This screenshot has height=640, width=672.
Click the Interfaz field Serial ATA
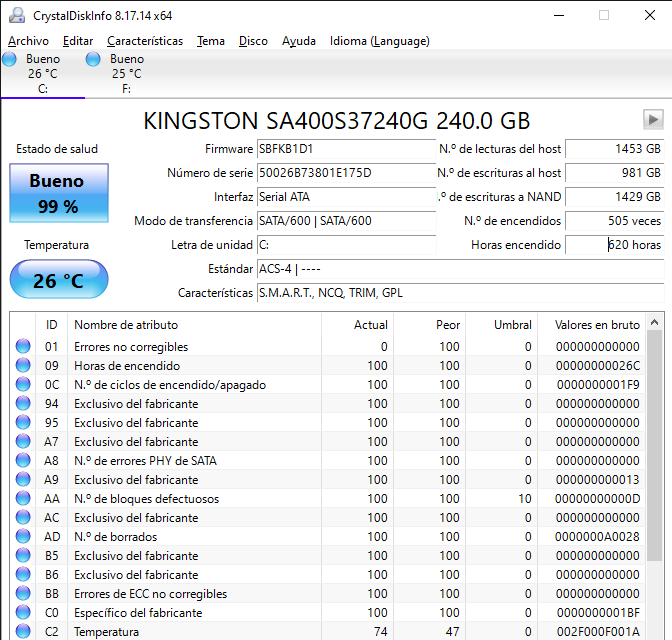click(346, 197)
